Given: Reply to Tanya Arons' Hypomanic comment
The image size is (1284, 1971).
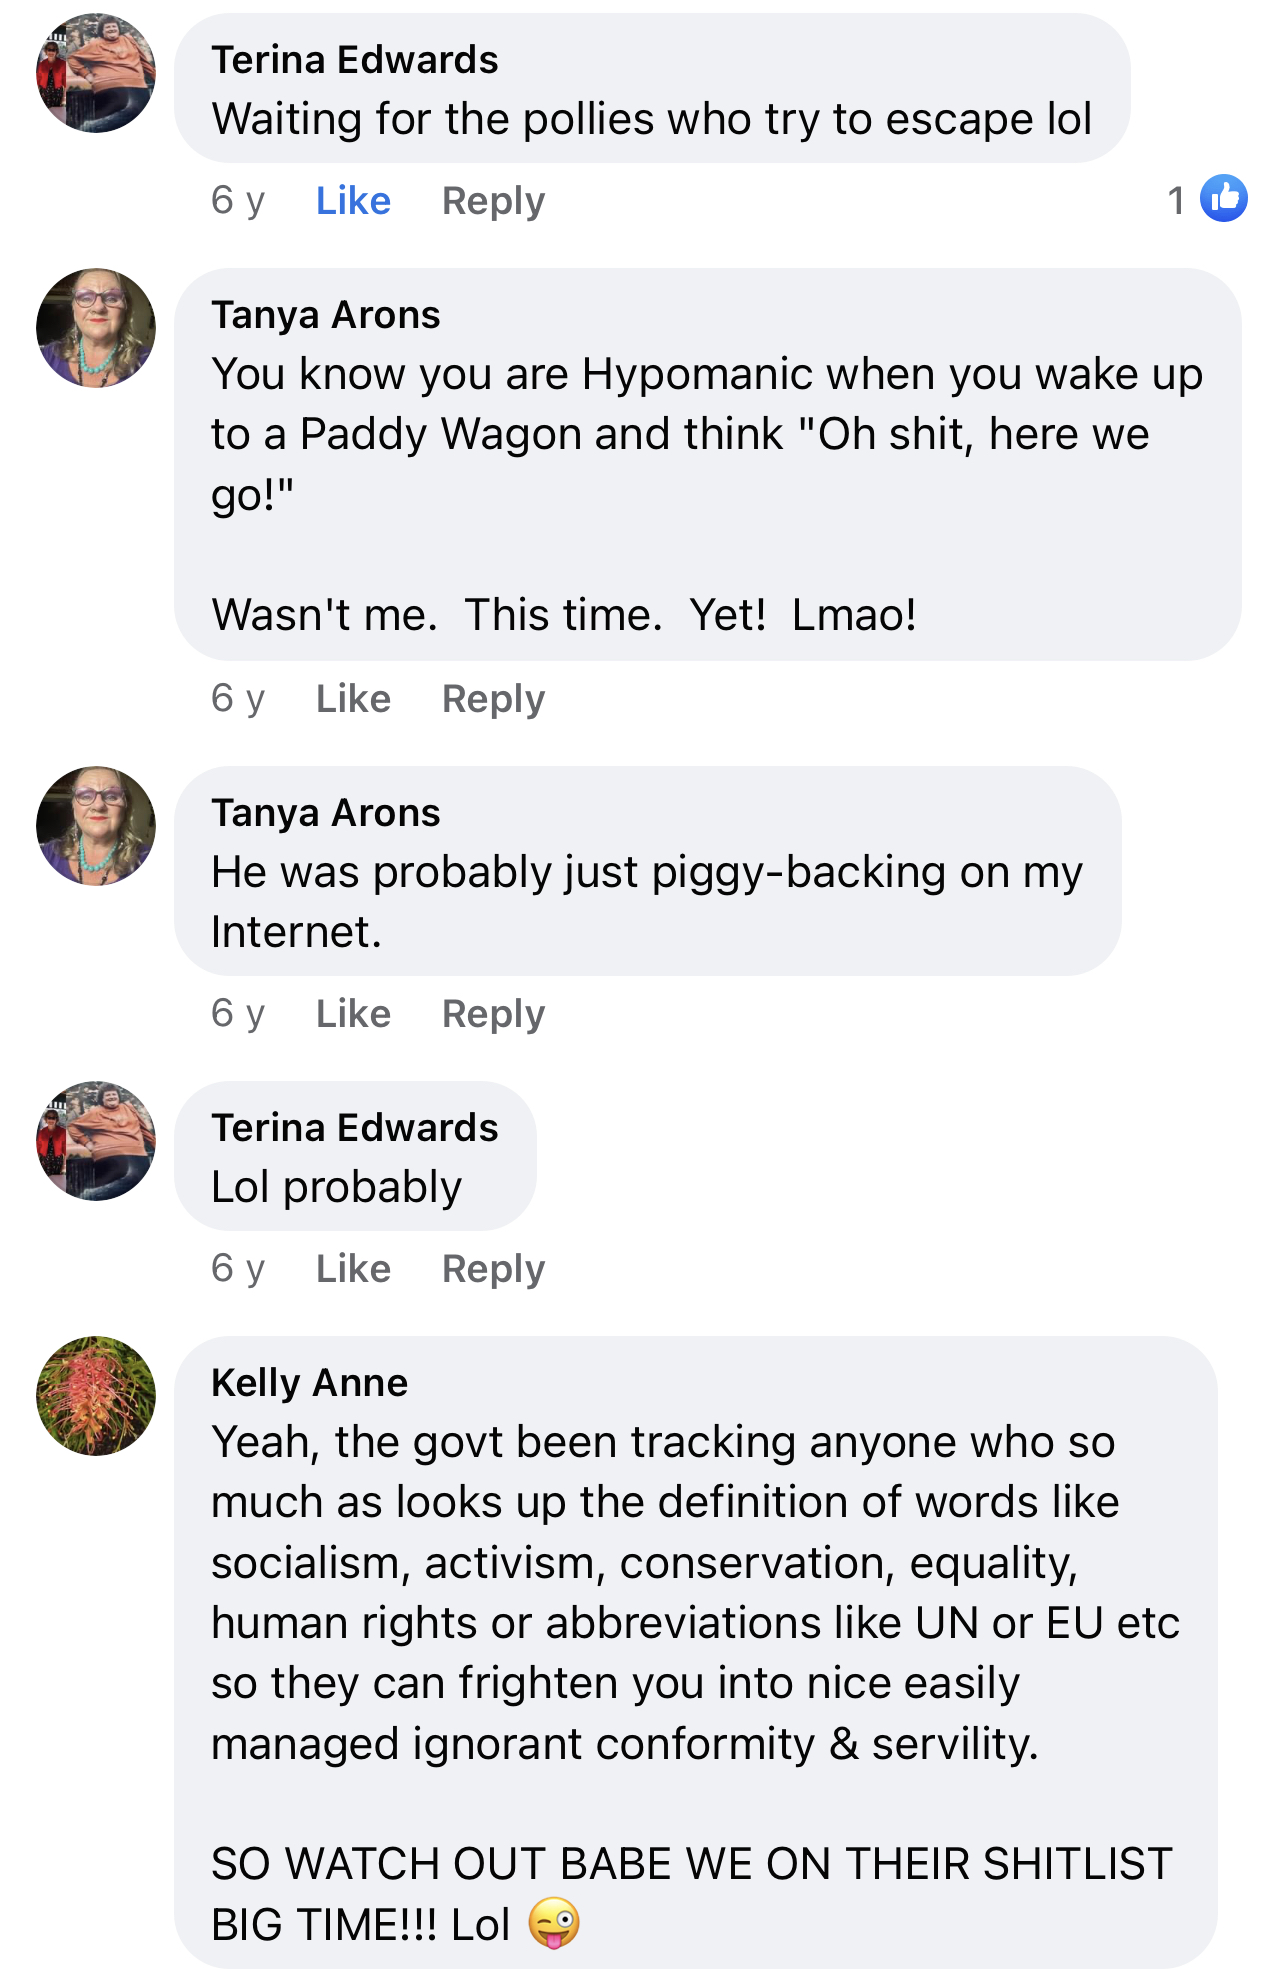Looking at the screenshot, I should tap(494, 700).
